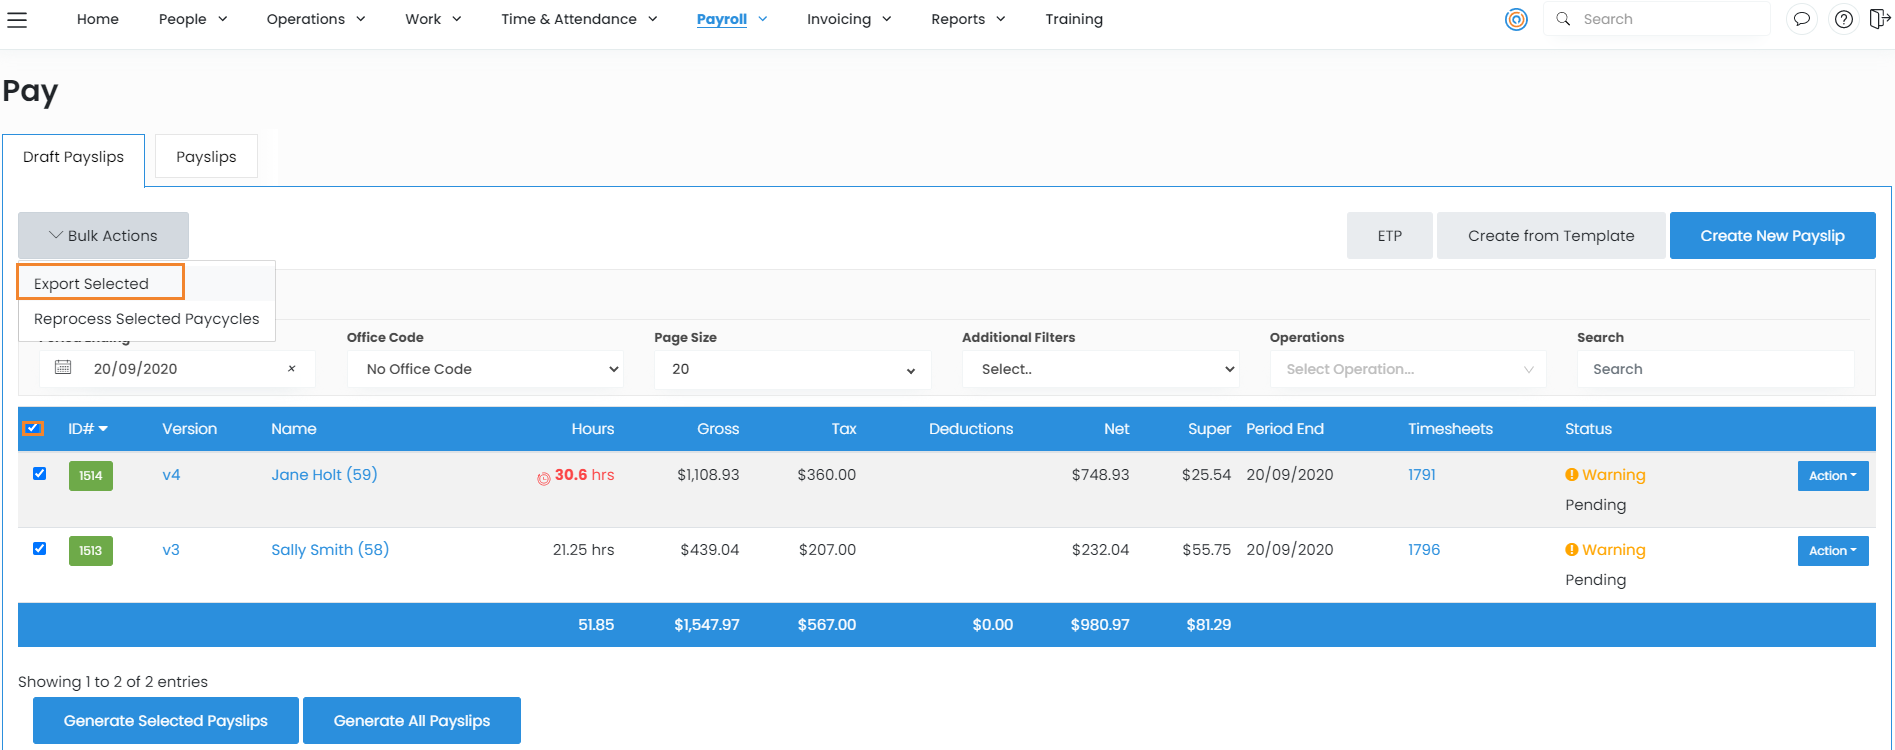Click the 1514 payslip ID badge

91,476
